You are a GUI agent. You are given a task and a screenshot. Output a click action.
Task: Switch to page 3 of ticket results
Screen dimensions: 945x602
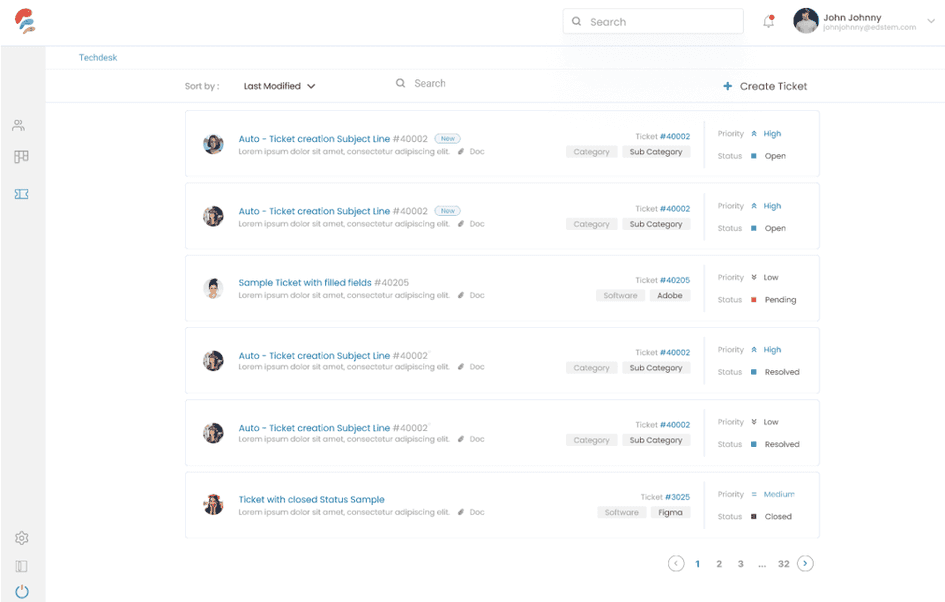(740, 563)
